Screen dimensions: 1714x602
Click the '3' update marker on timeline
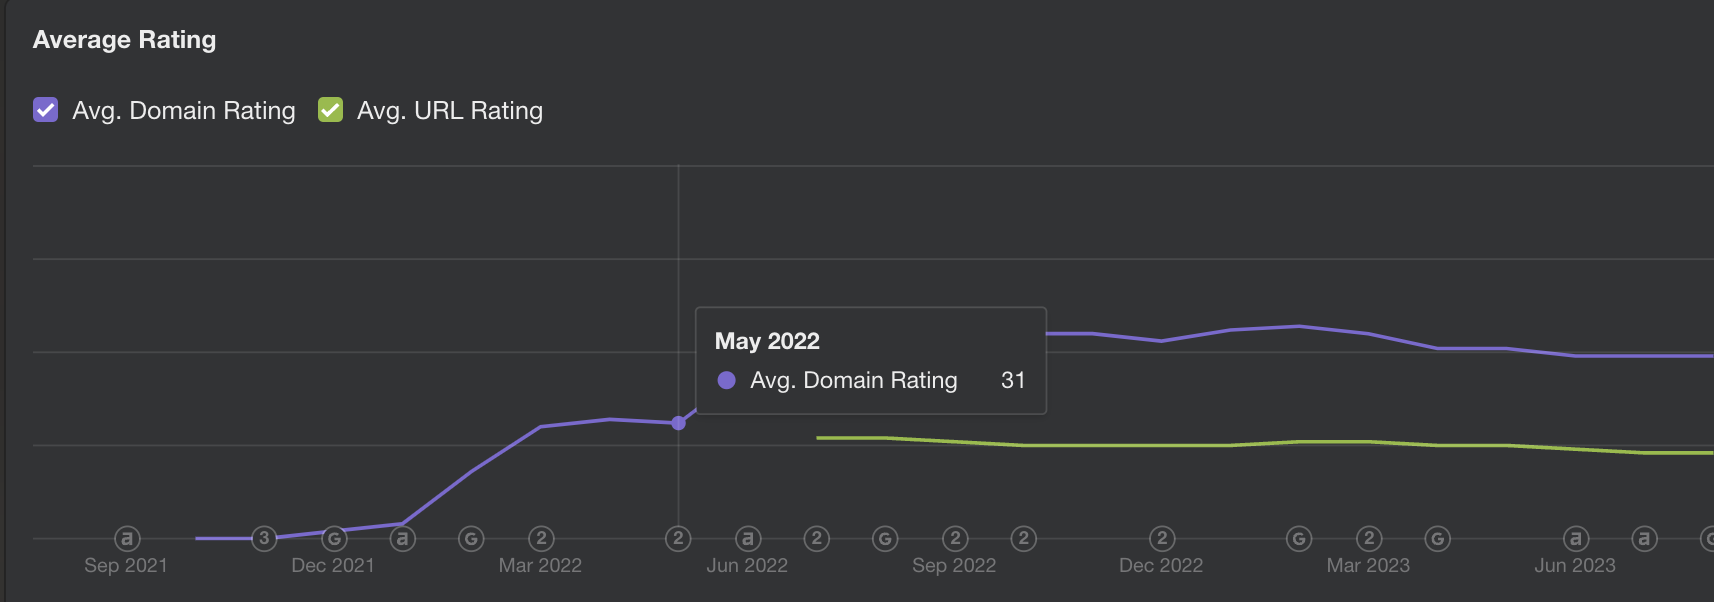264,539
